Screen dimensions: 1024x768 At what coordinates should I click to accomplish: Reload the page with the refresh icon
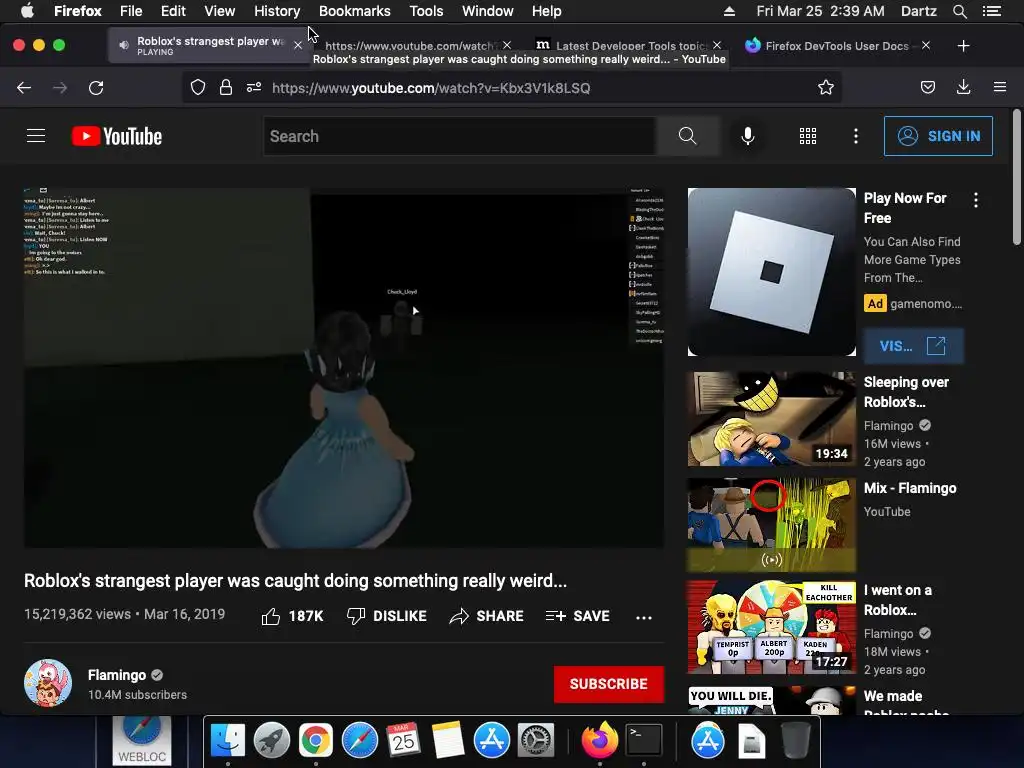click(96, 88)
